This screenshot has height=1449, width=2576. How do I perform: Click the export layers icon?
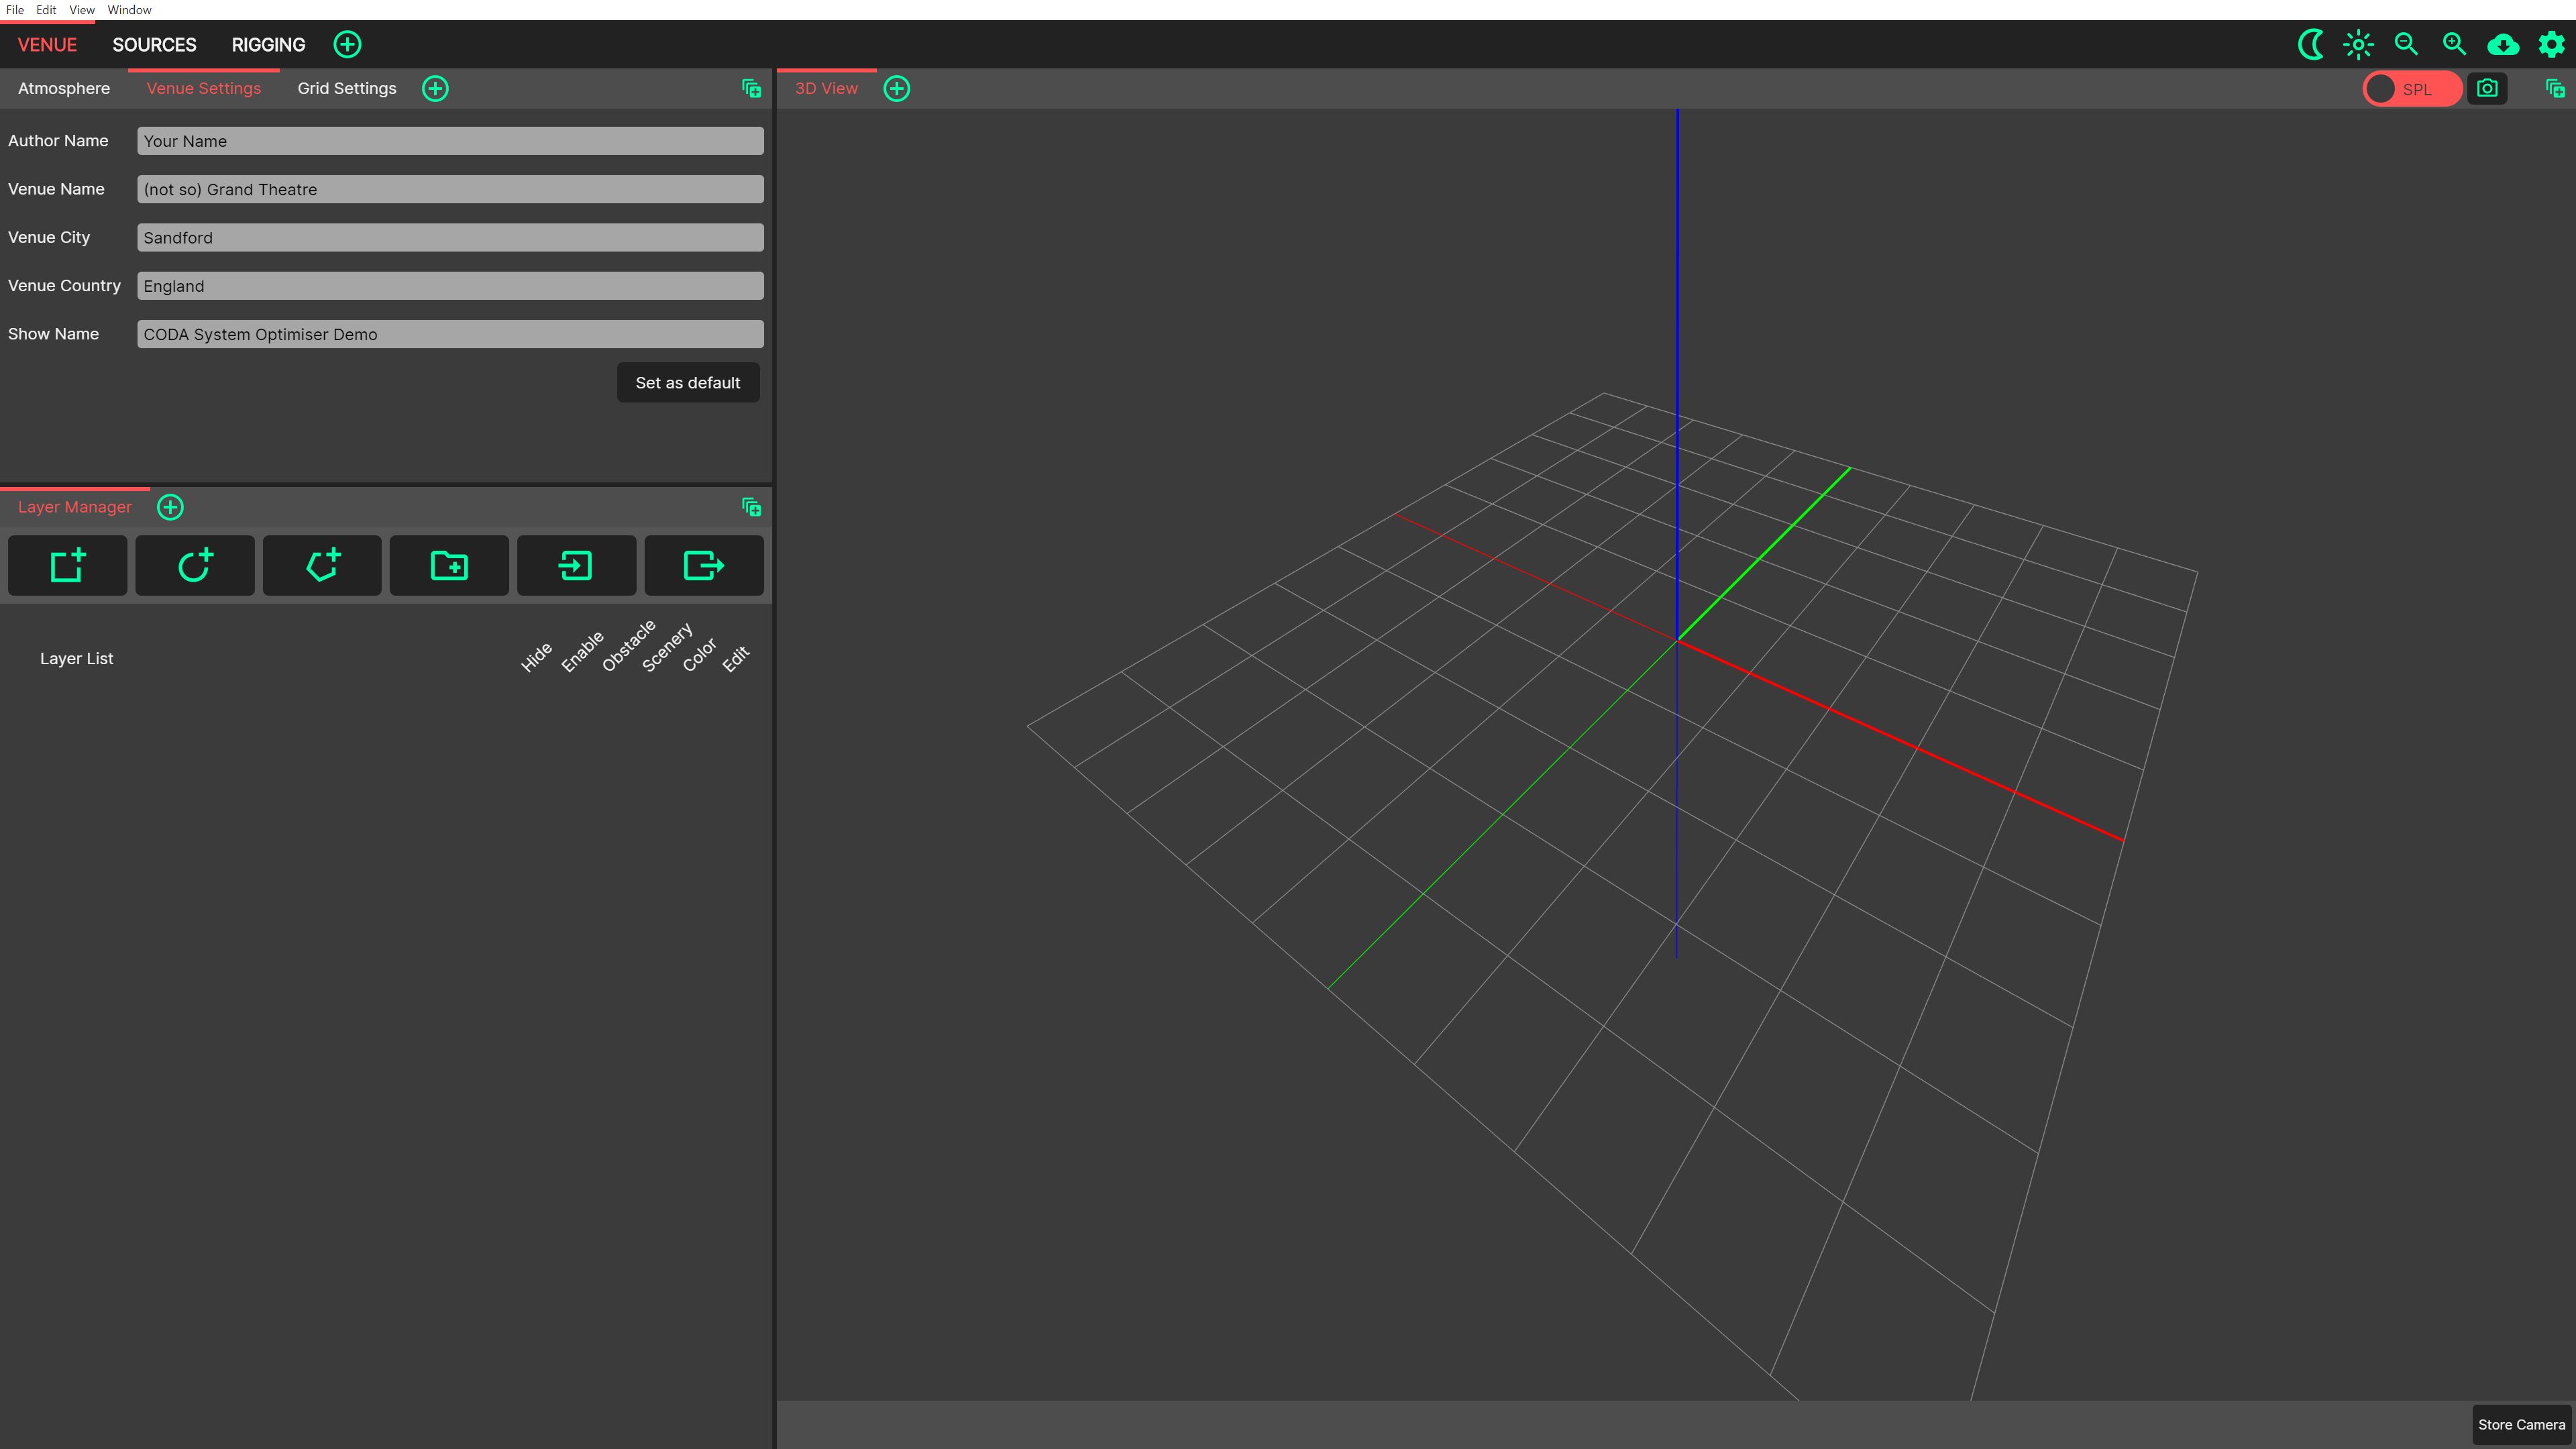tap(703, 565)
